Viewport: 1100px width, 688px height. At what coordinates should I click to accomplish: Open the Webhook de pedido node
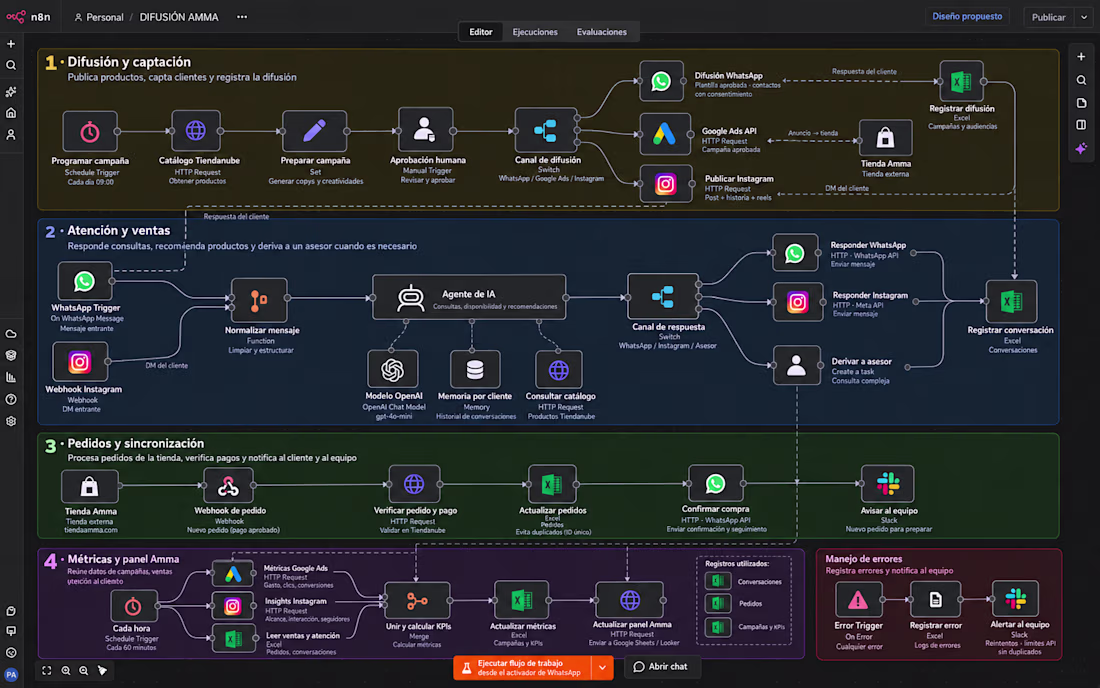(228, 485)
